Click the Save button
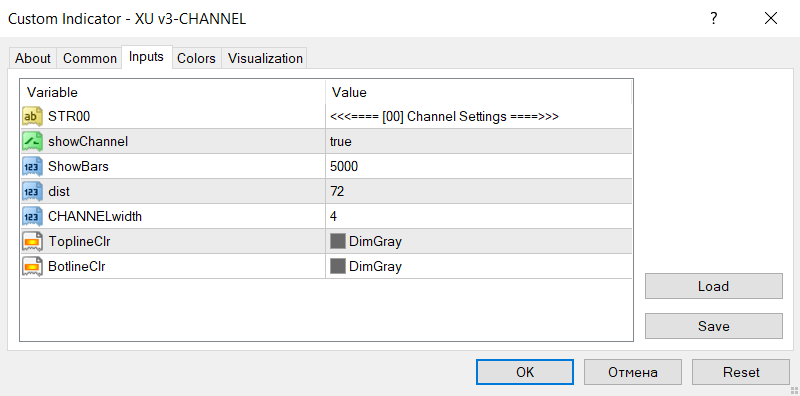The width and height of the screenshot is (800, 396). 713,326
